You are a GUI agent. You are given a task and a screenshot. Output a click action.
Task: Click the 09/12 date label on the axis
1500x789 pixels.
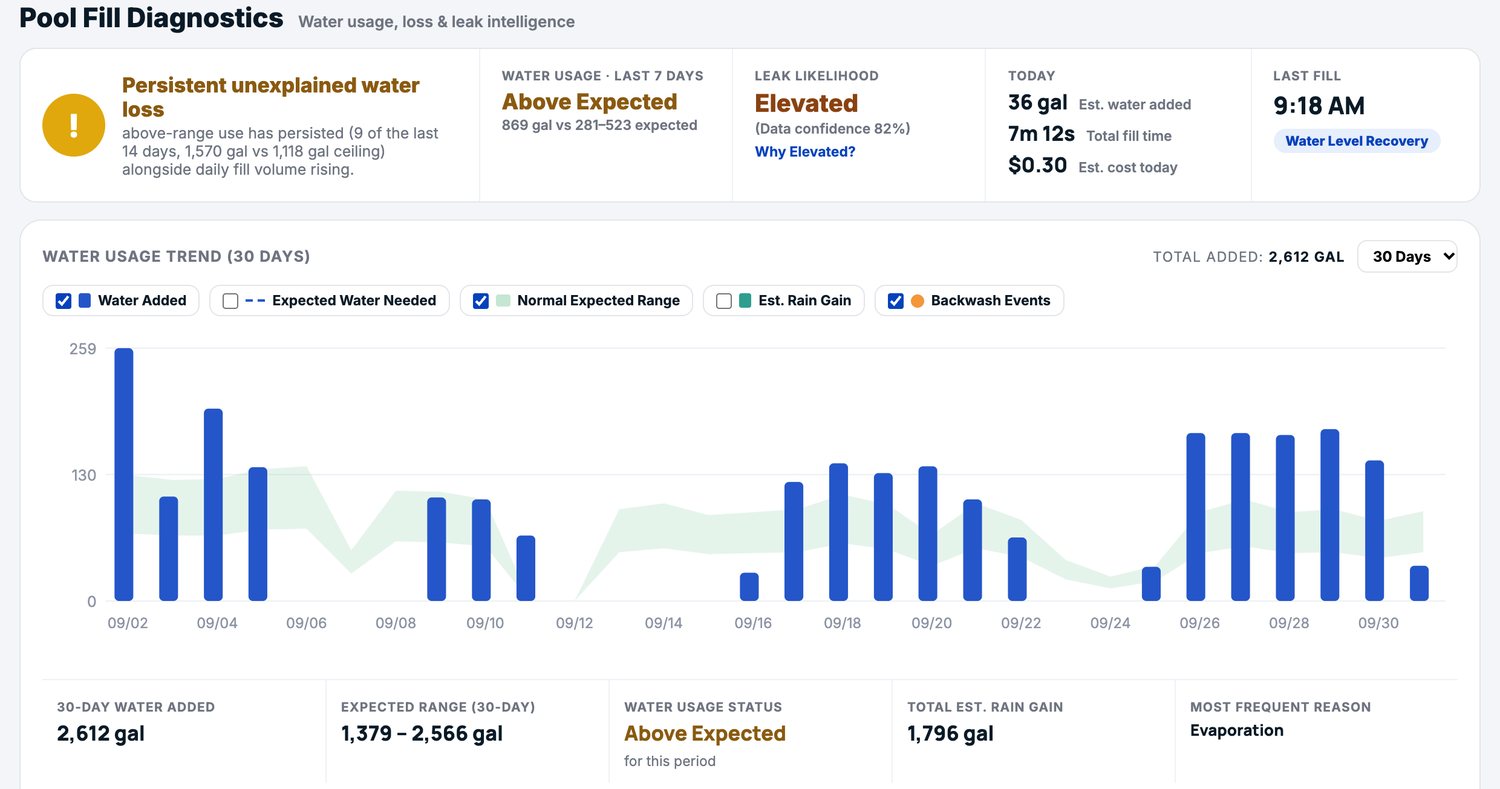tap(574, 623)
